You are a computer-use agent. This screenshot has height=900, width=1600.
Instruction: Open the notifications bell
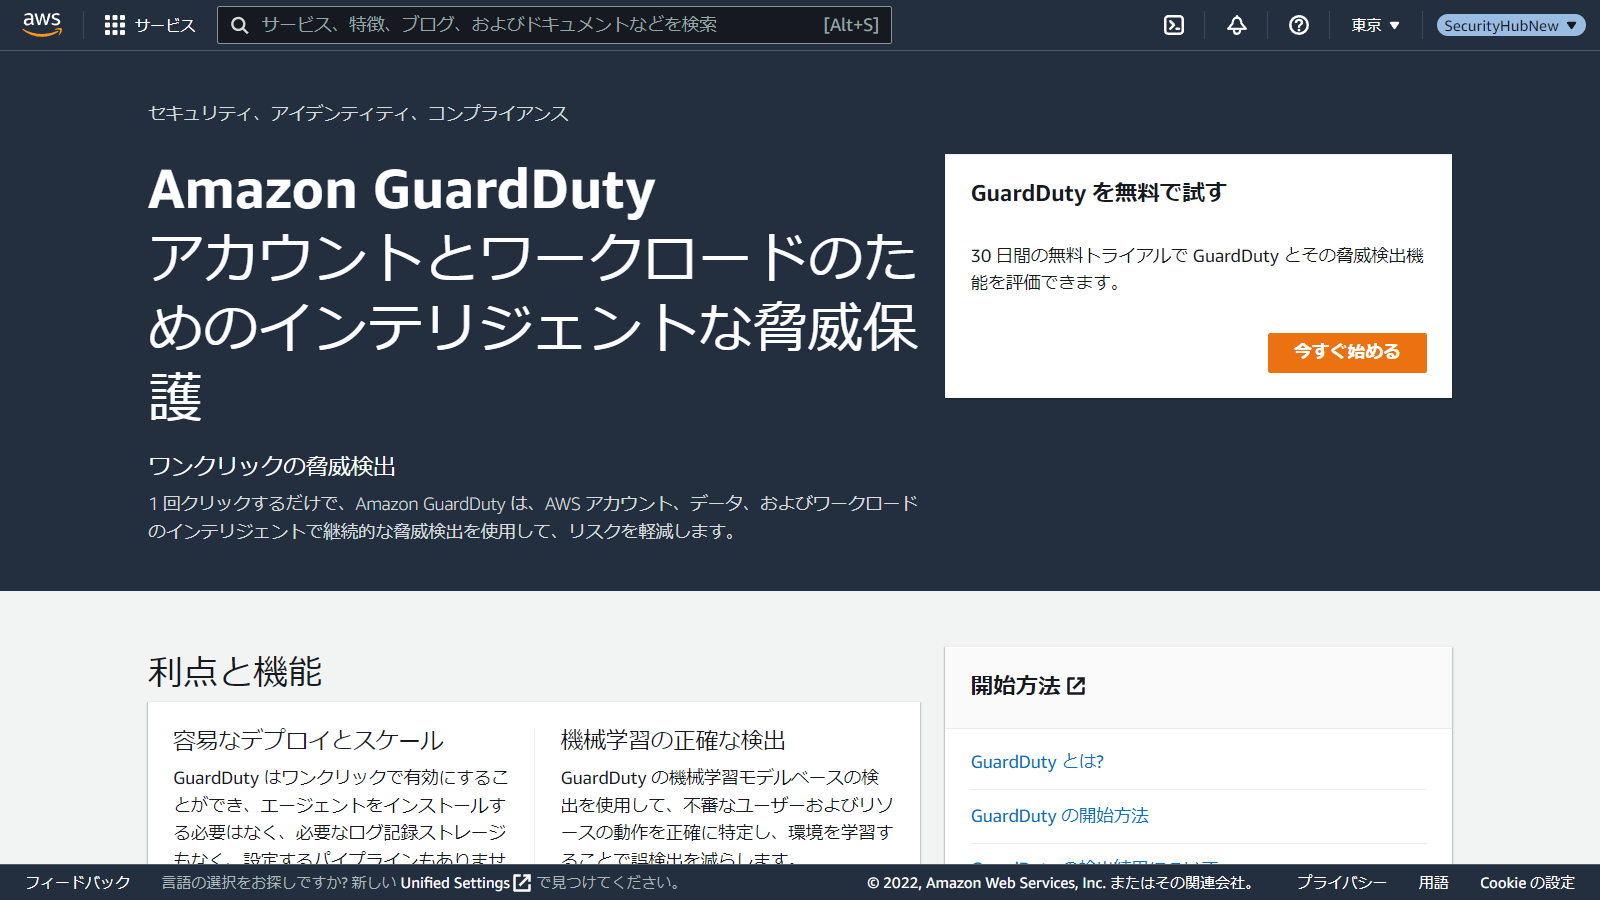click(x=1237, y=25)
